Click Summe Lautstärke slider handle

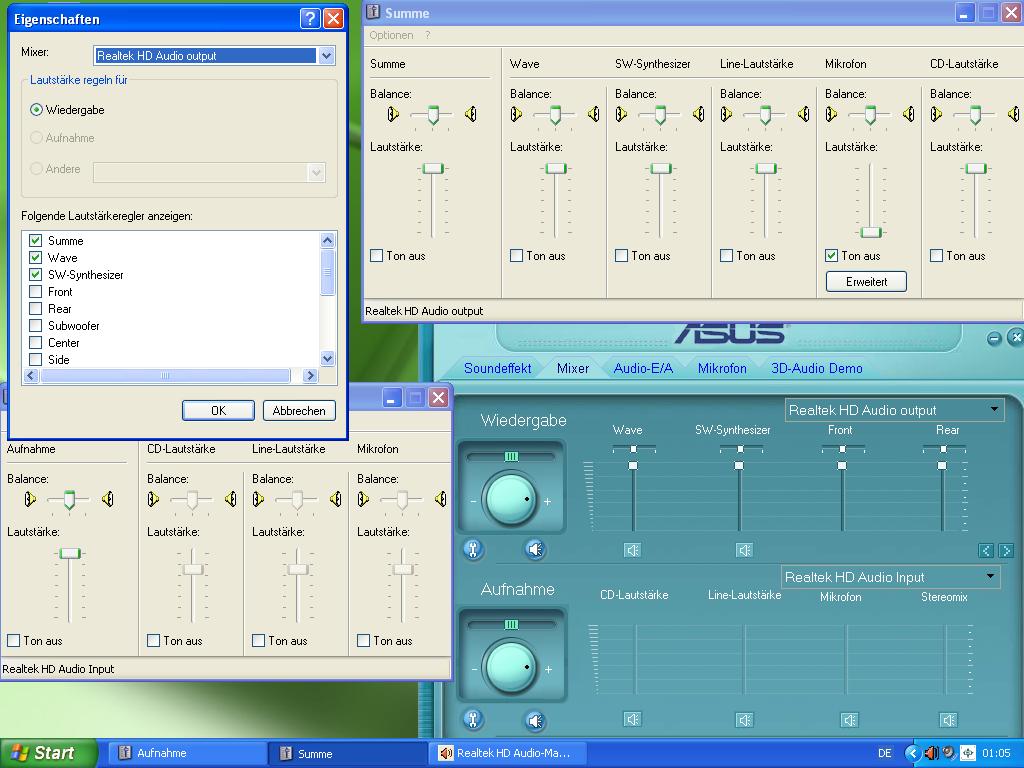(432, 168)
